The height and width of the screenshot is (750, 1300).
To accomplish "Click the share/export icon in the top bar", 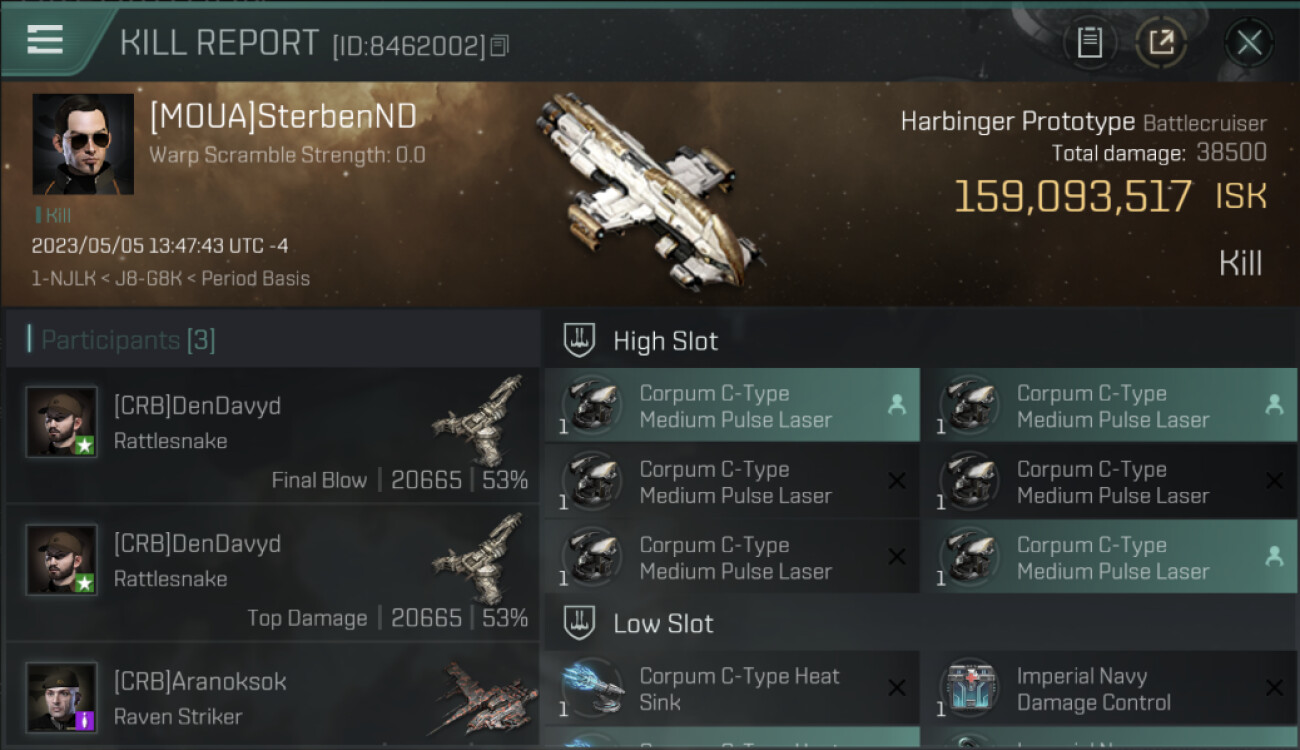I will tap(1161, 43).
